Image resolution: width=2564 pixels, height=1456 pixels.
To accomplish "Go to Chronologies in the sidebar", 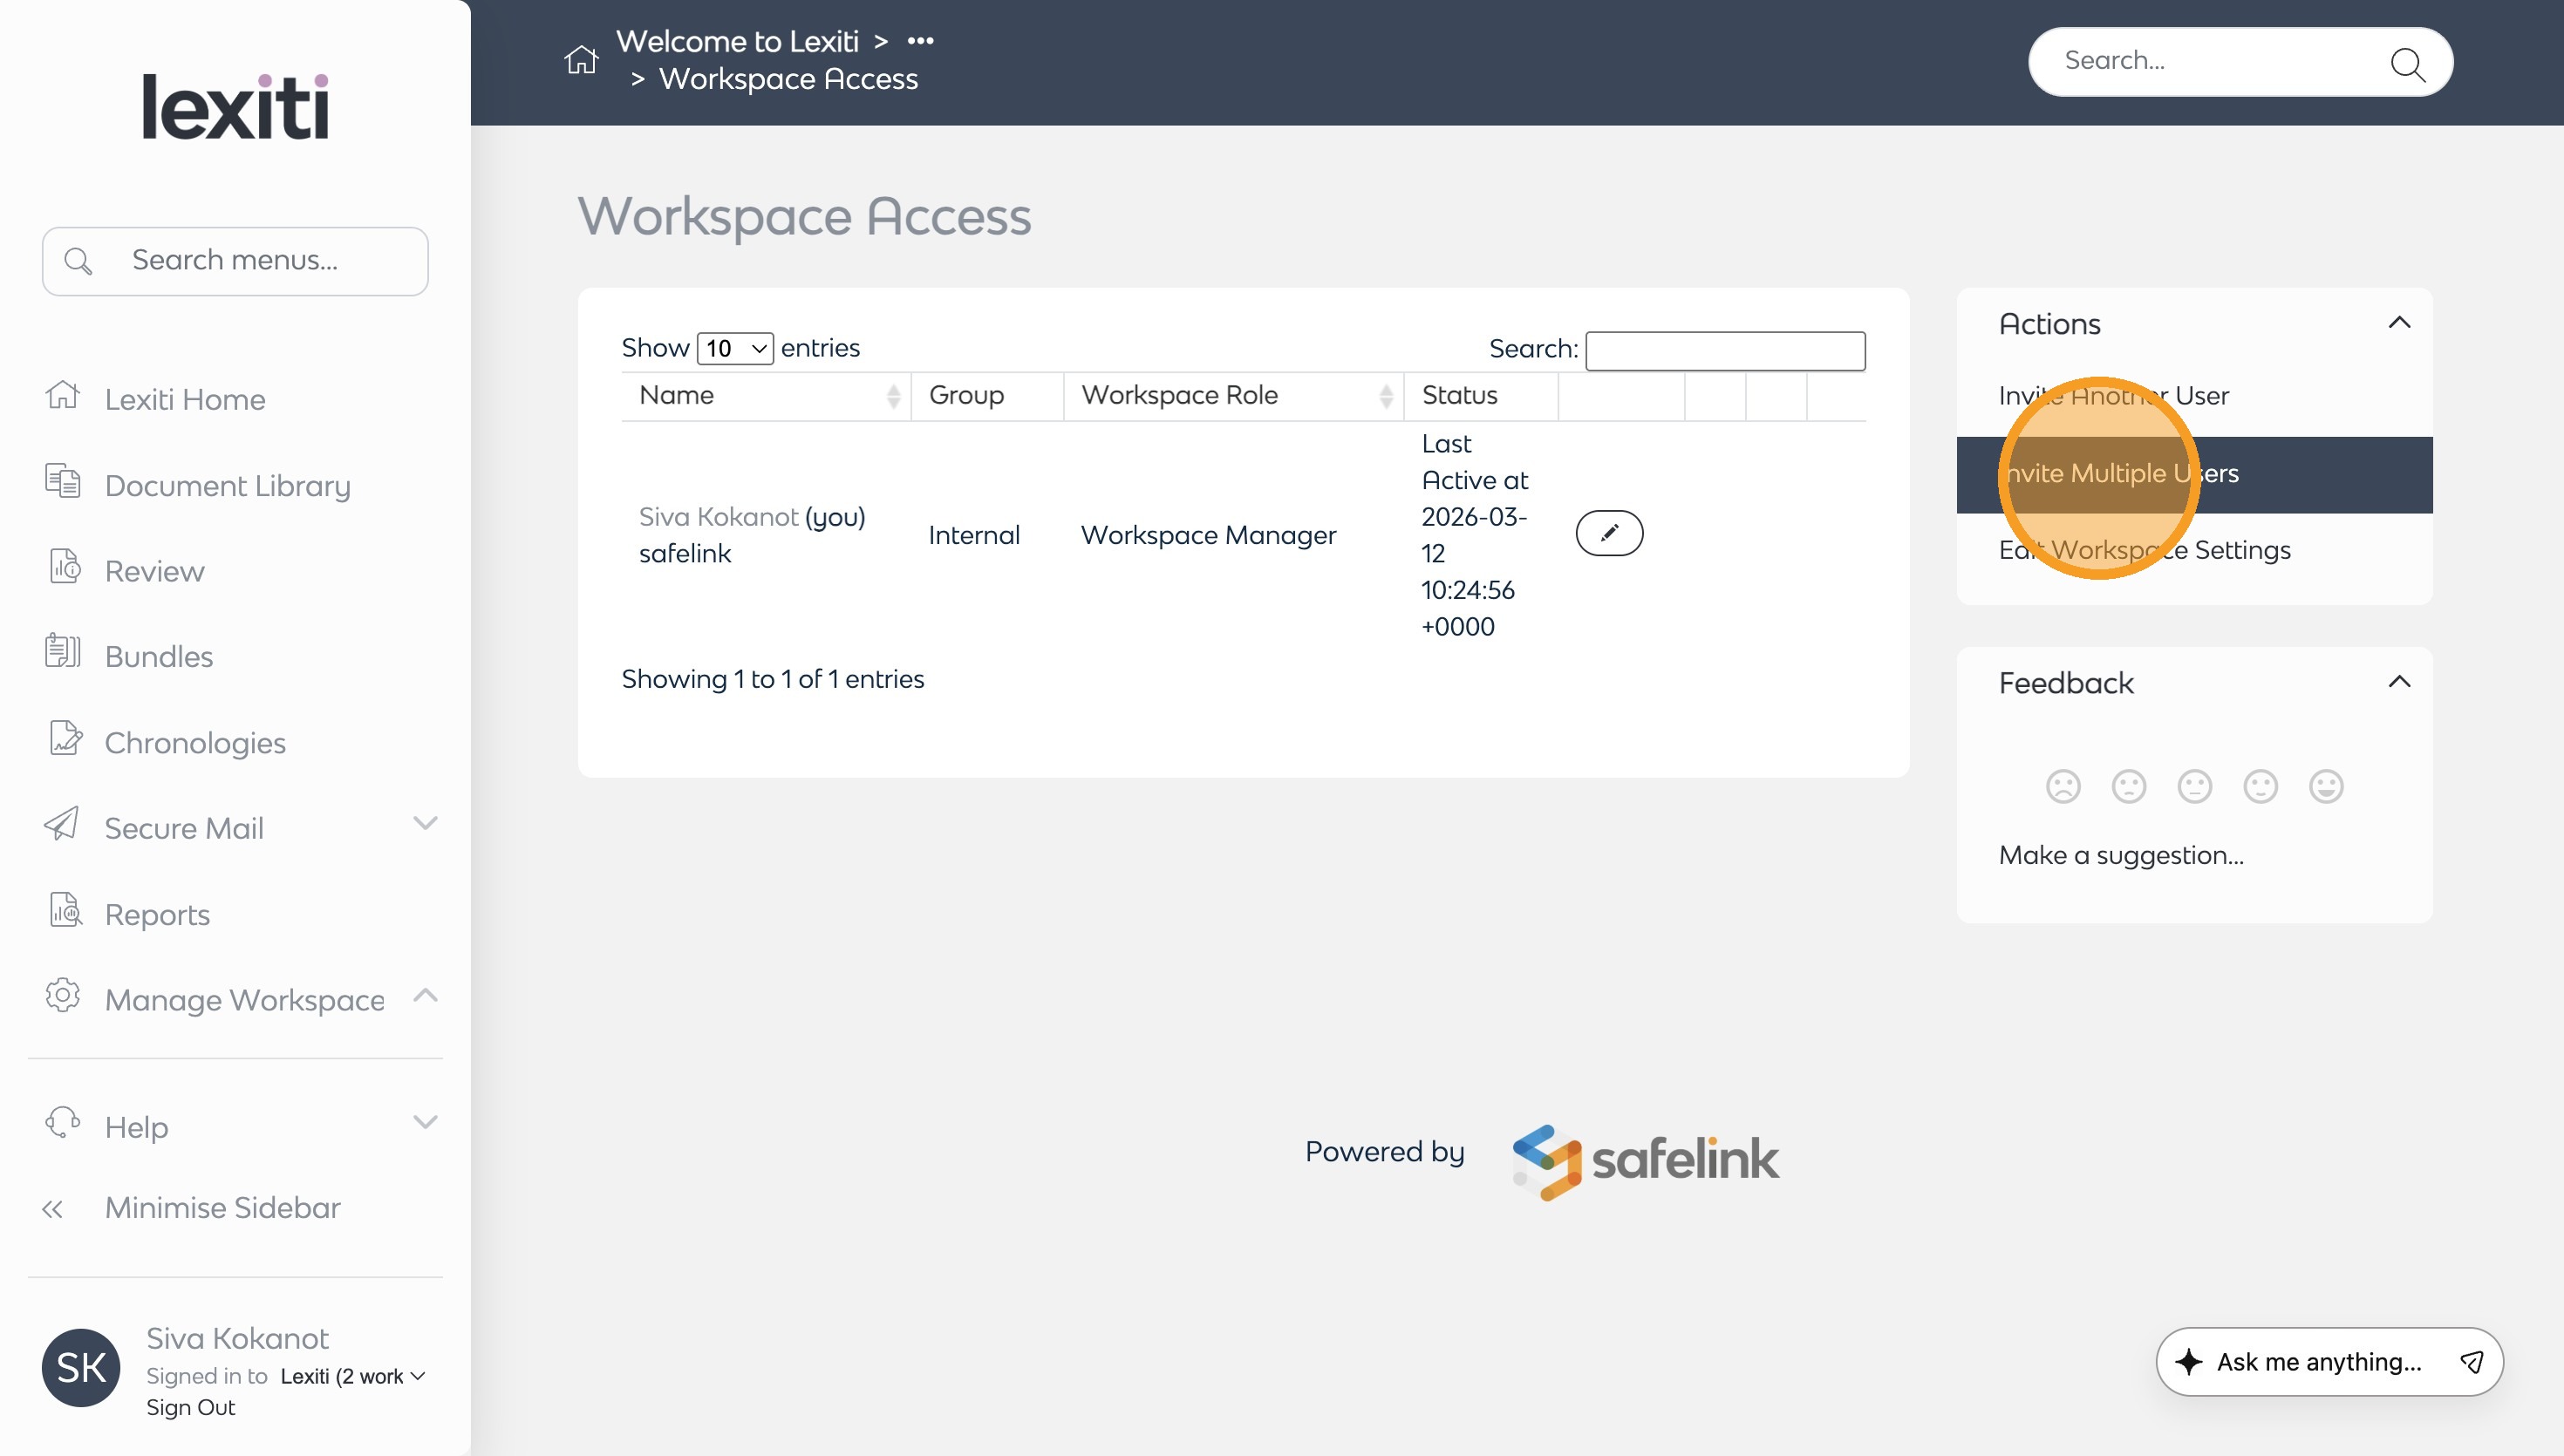I will [195, 742].
